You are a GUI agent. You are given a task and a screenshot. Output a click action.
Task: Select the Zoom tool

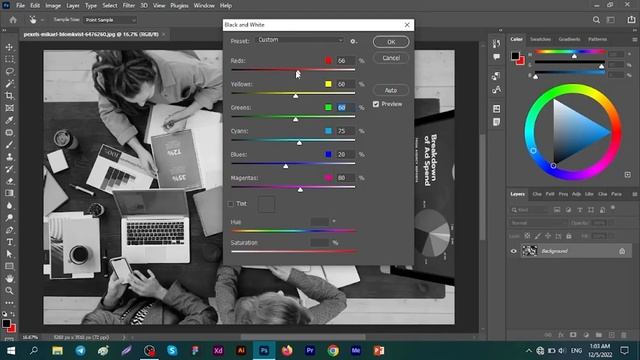click(9, 291)
